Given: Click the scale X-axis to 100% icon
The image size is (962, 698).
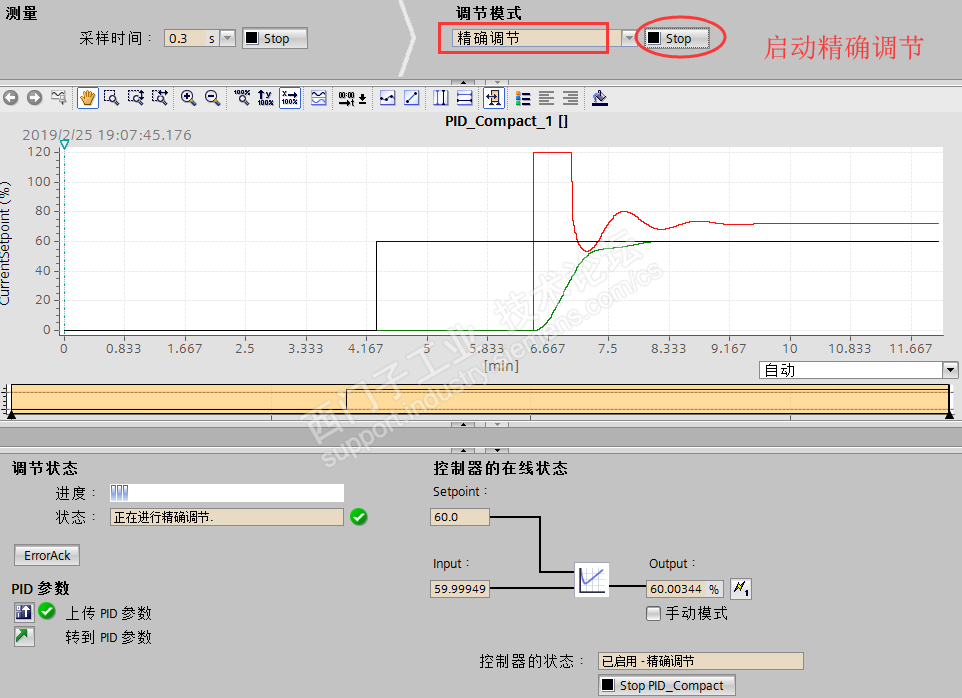Looking at the screenshot, I should [290, 98].
